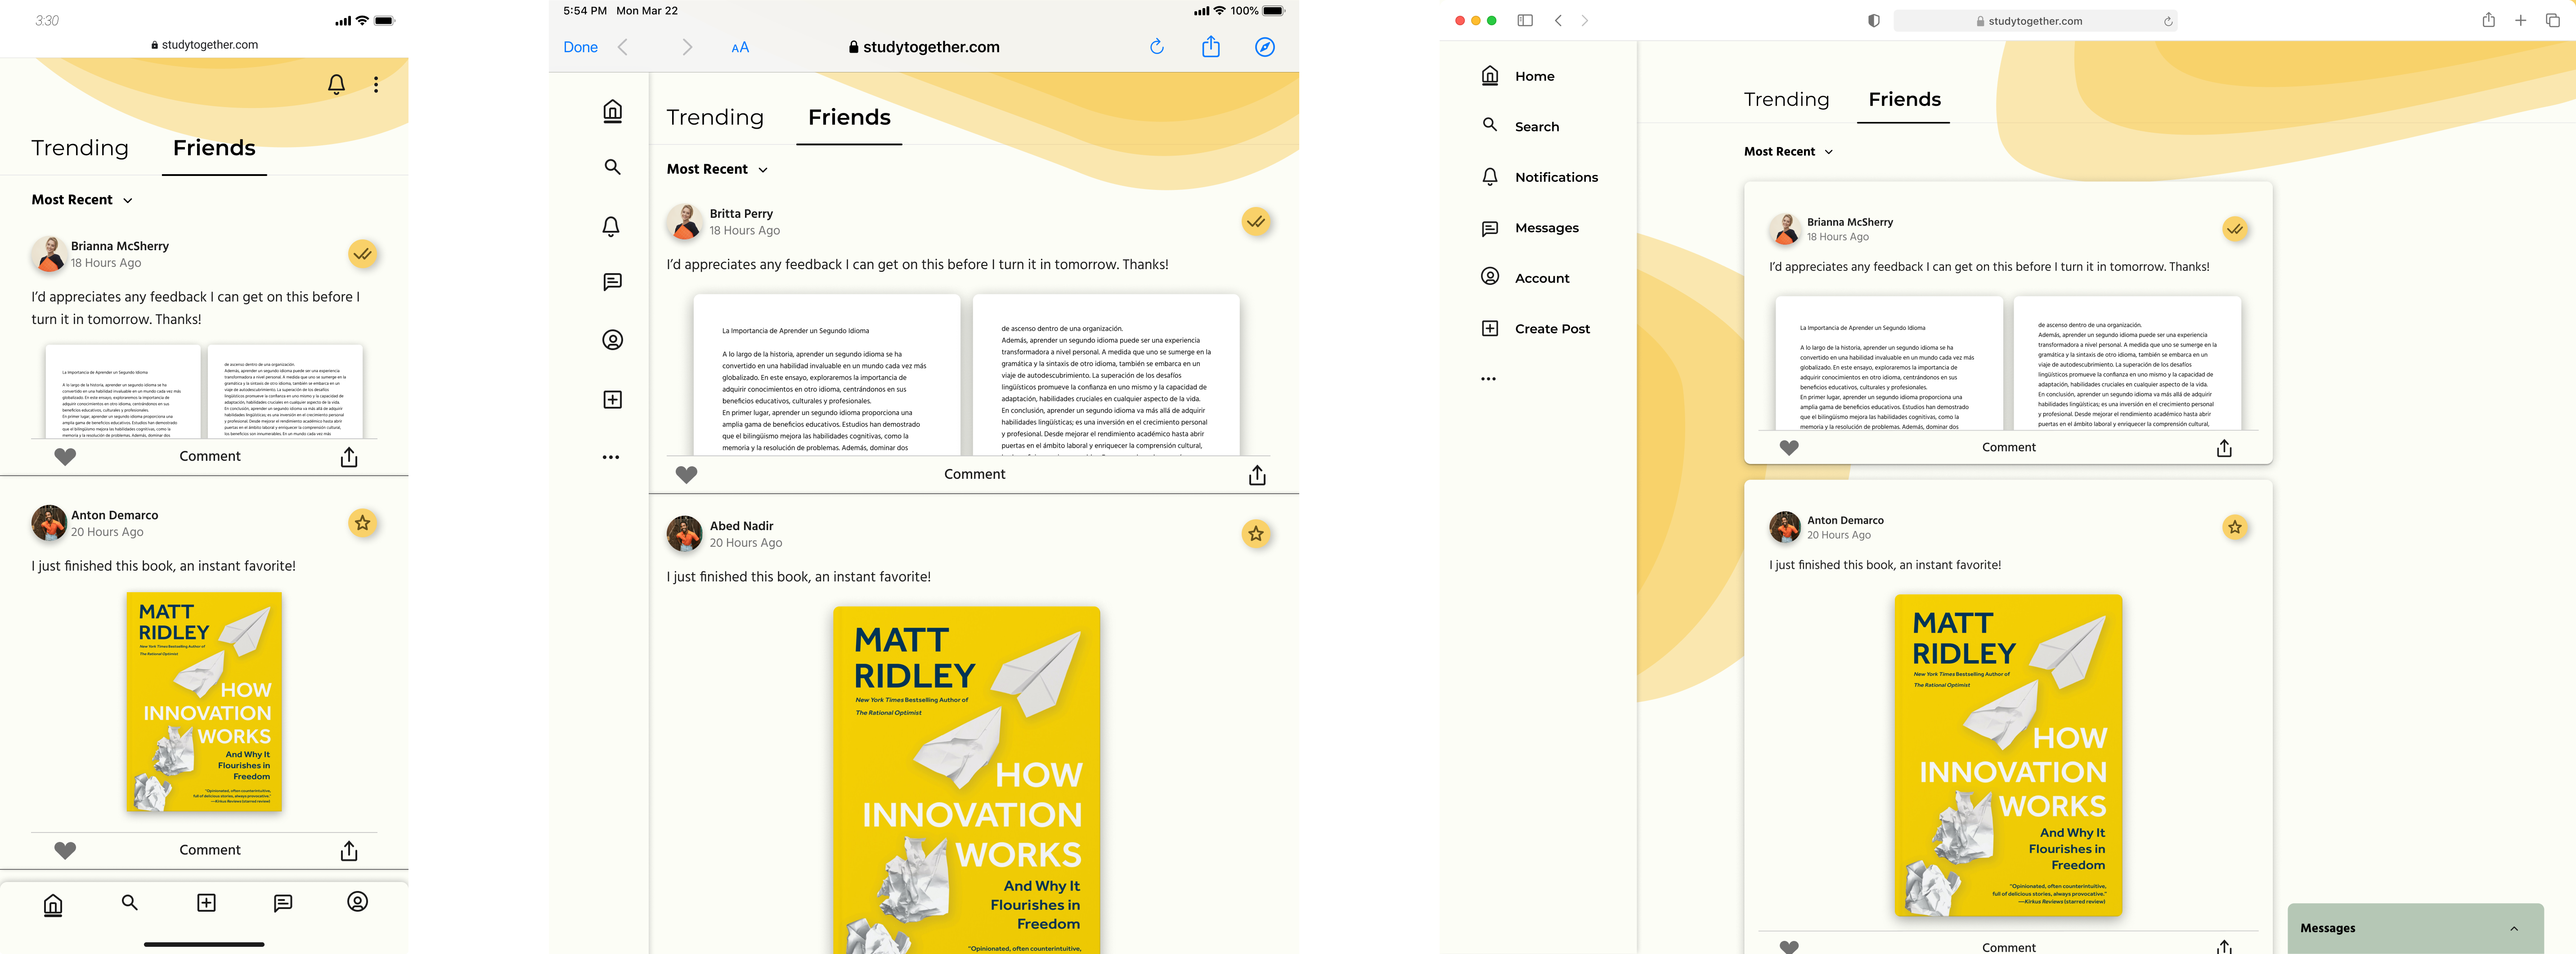Viewport: 2576px width, 954px height.
Task: Open messages from the tablet sidebar icon
Action: [612, 282]
